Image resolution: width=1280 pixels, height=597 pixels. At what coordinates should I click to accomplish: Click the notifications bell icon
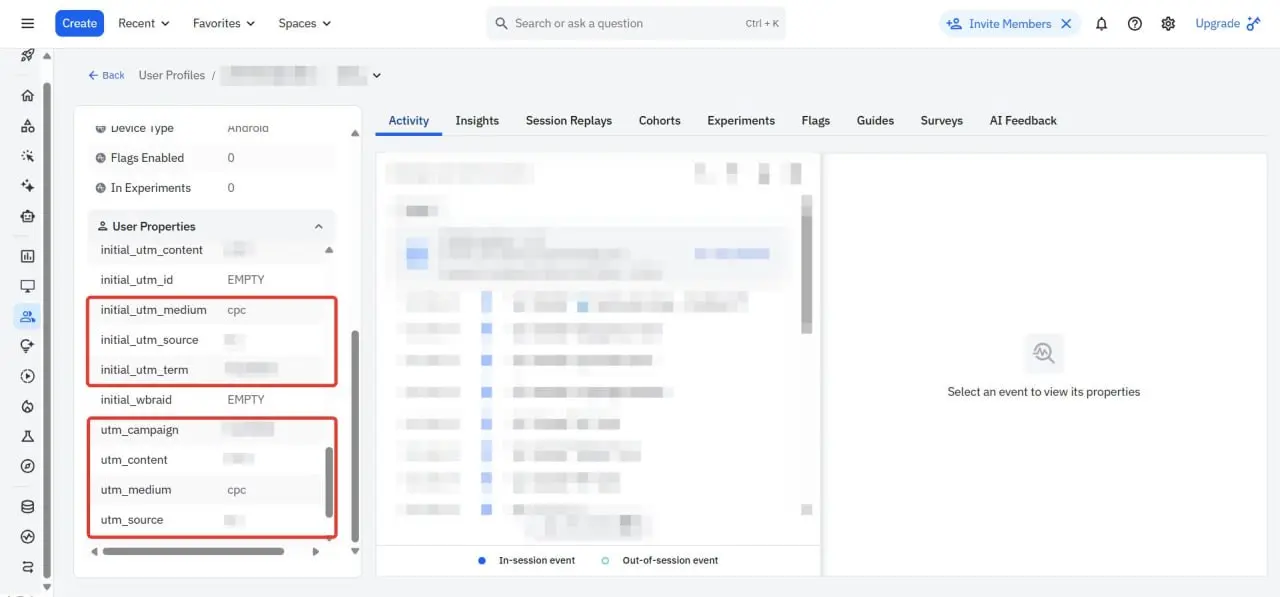[x=1101, y=23]
